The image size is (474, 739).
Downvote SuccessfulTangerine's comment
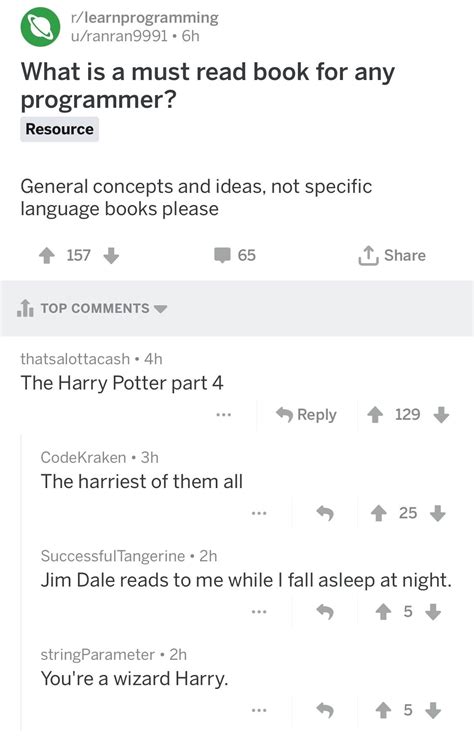coord(433,612)
